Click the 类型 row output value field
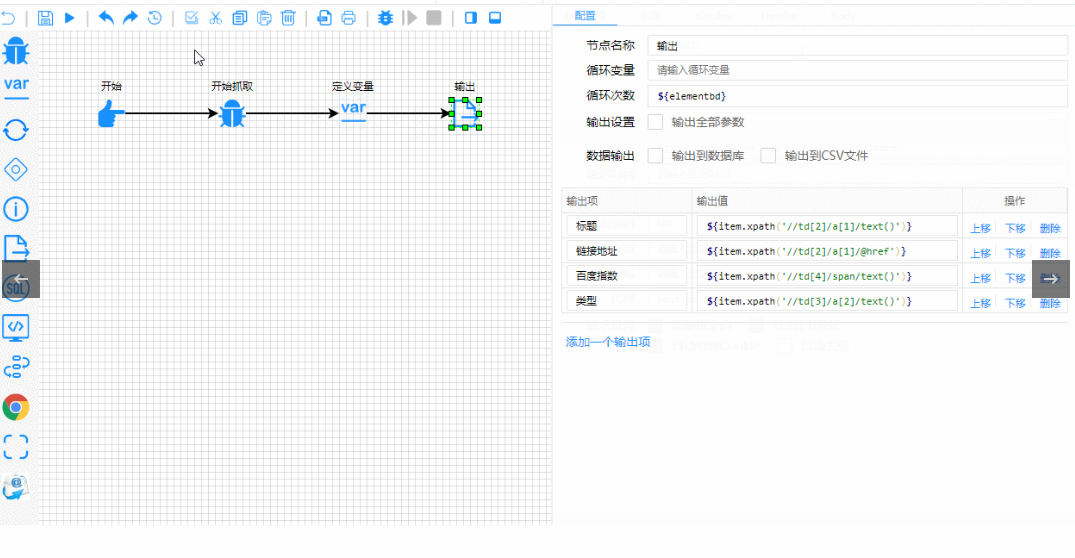This screenshot has width=1075, height=558. click(827, 300)
